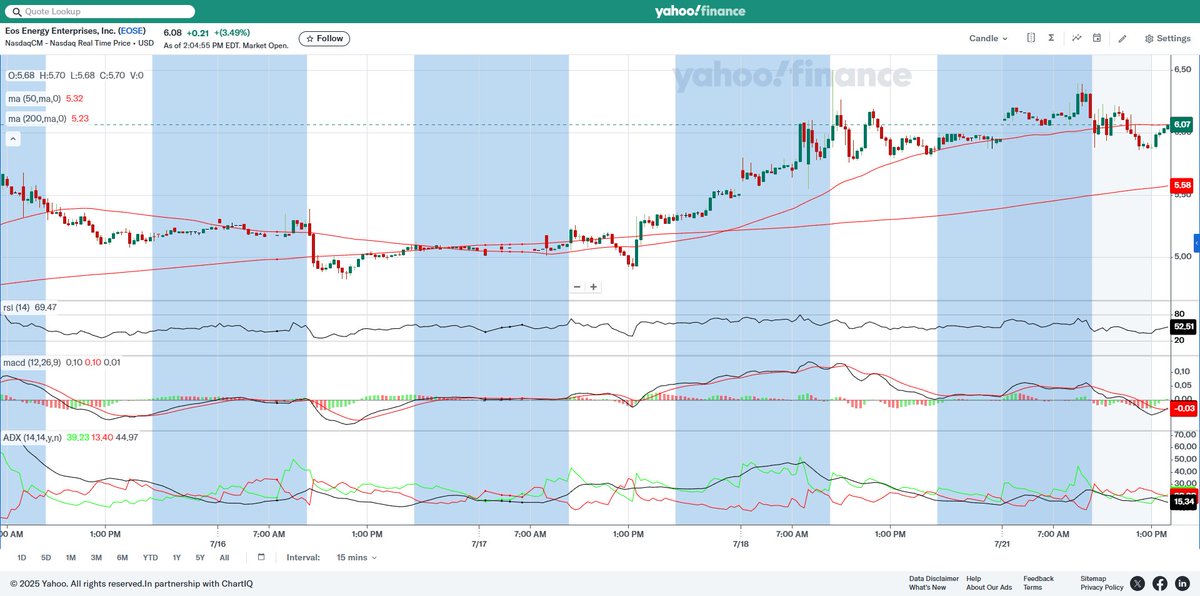The width and height of the screenshot is (1200, 596).
Task: Switch to the 3M range
Action: click(x=96, y=557)
